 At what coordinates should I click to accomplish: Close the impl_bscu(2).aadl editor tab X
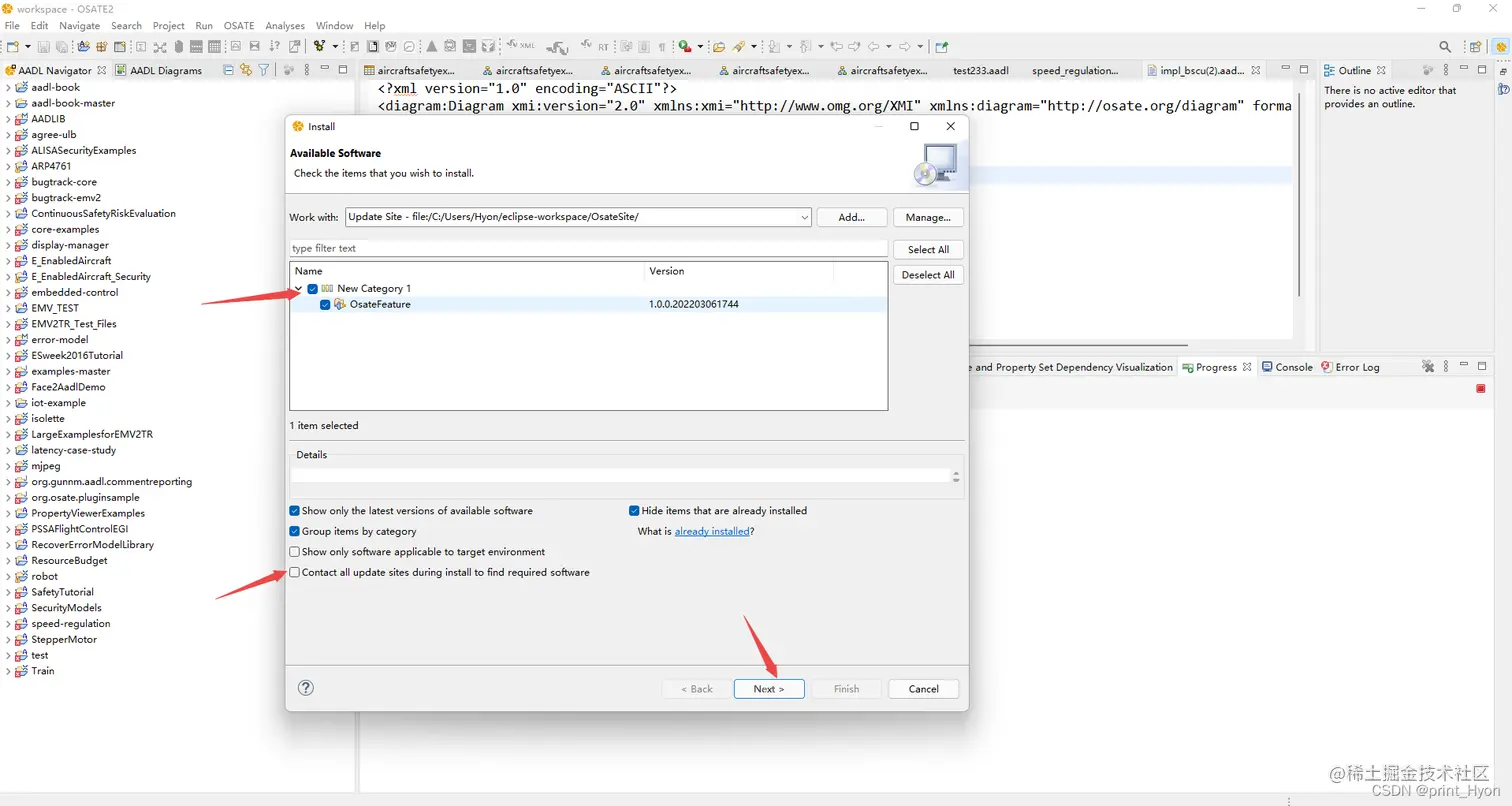1256,71
